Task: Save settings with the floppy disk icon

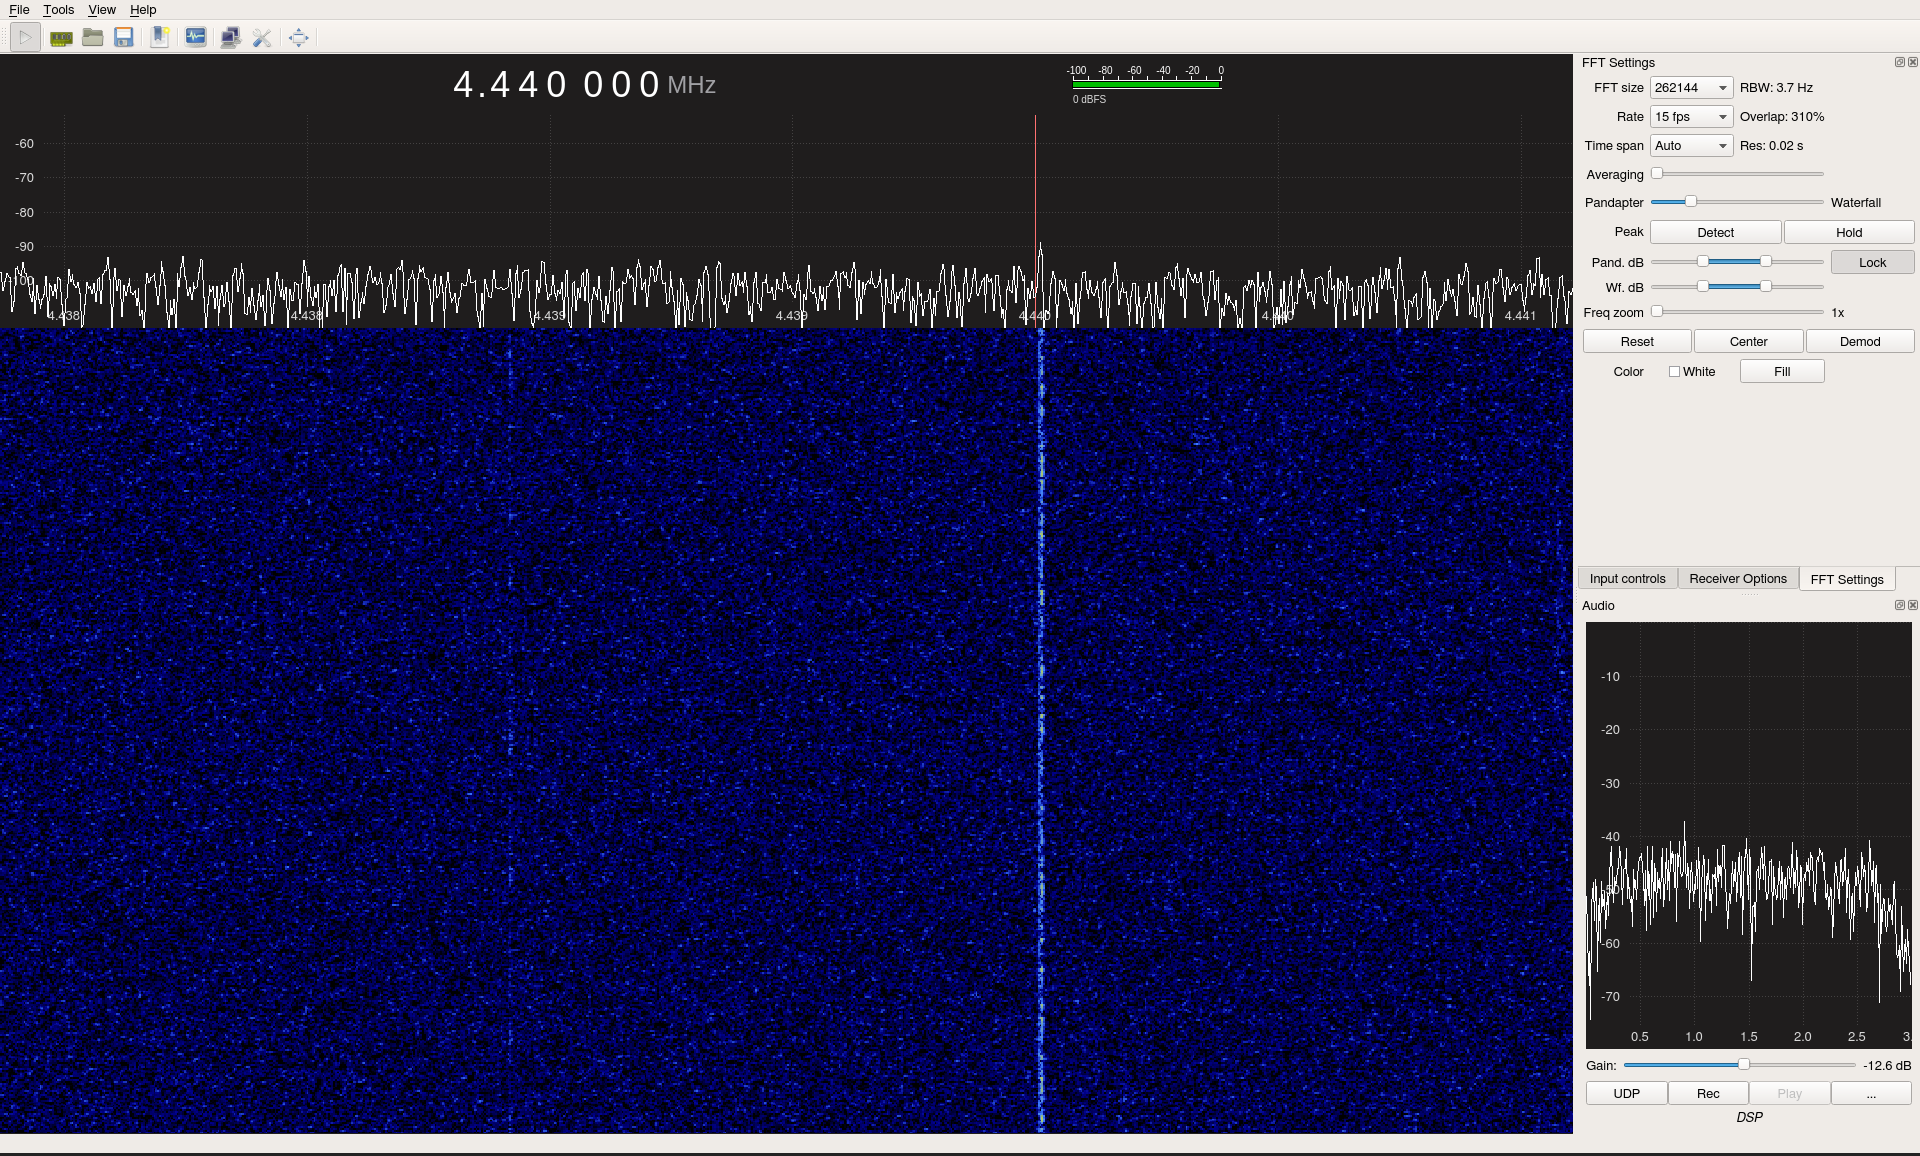Action: click(124, 38)
